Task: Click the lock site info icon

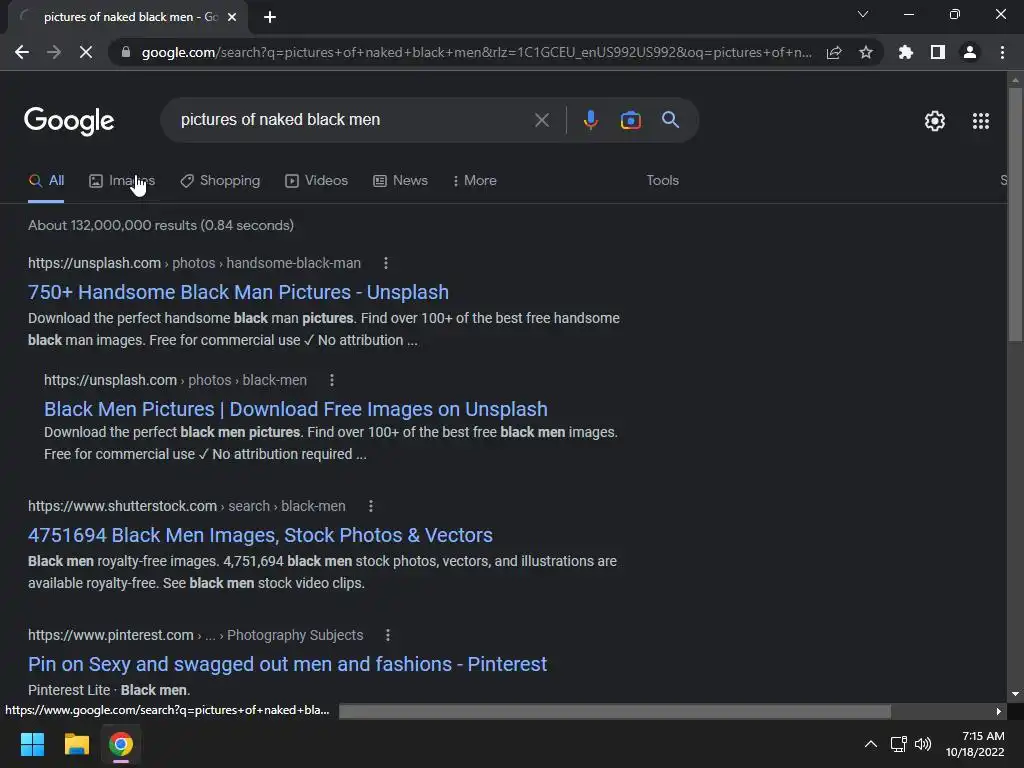Action: (x=125, y=52)
